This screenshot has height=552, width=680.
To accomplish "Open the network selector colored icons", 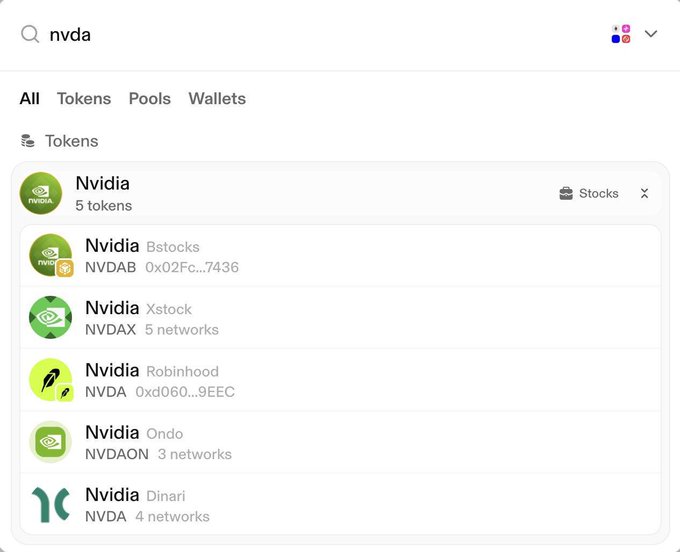I will coord(621,34).
